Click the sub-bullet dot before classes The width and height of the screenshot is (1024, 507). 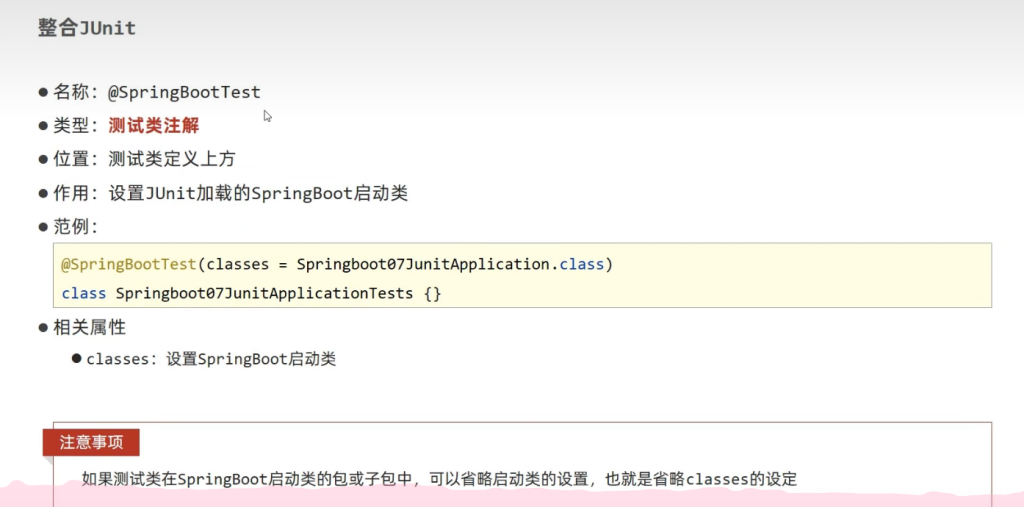click(x=76, y=359)
